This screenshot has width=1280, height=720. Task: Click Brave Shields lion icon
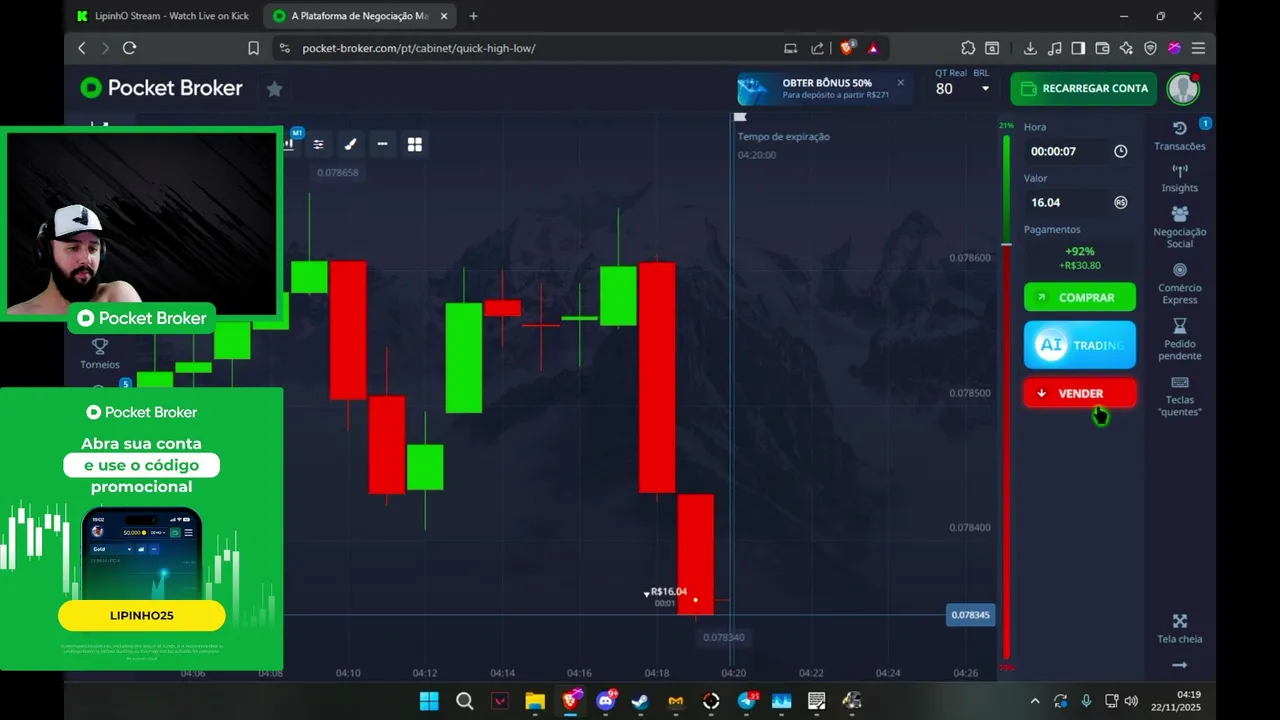pos(847,48)
